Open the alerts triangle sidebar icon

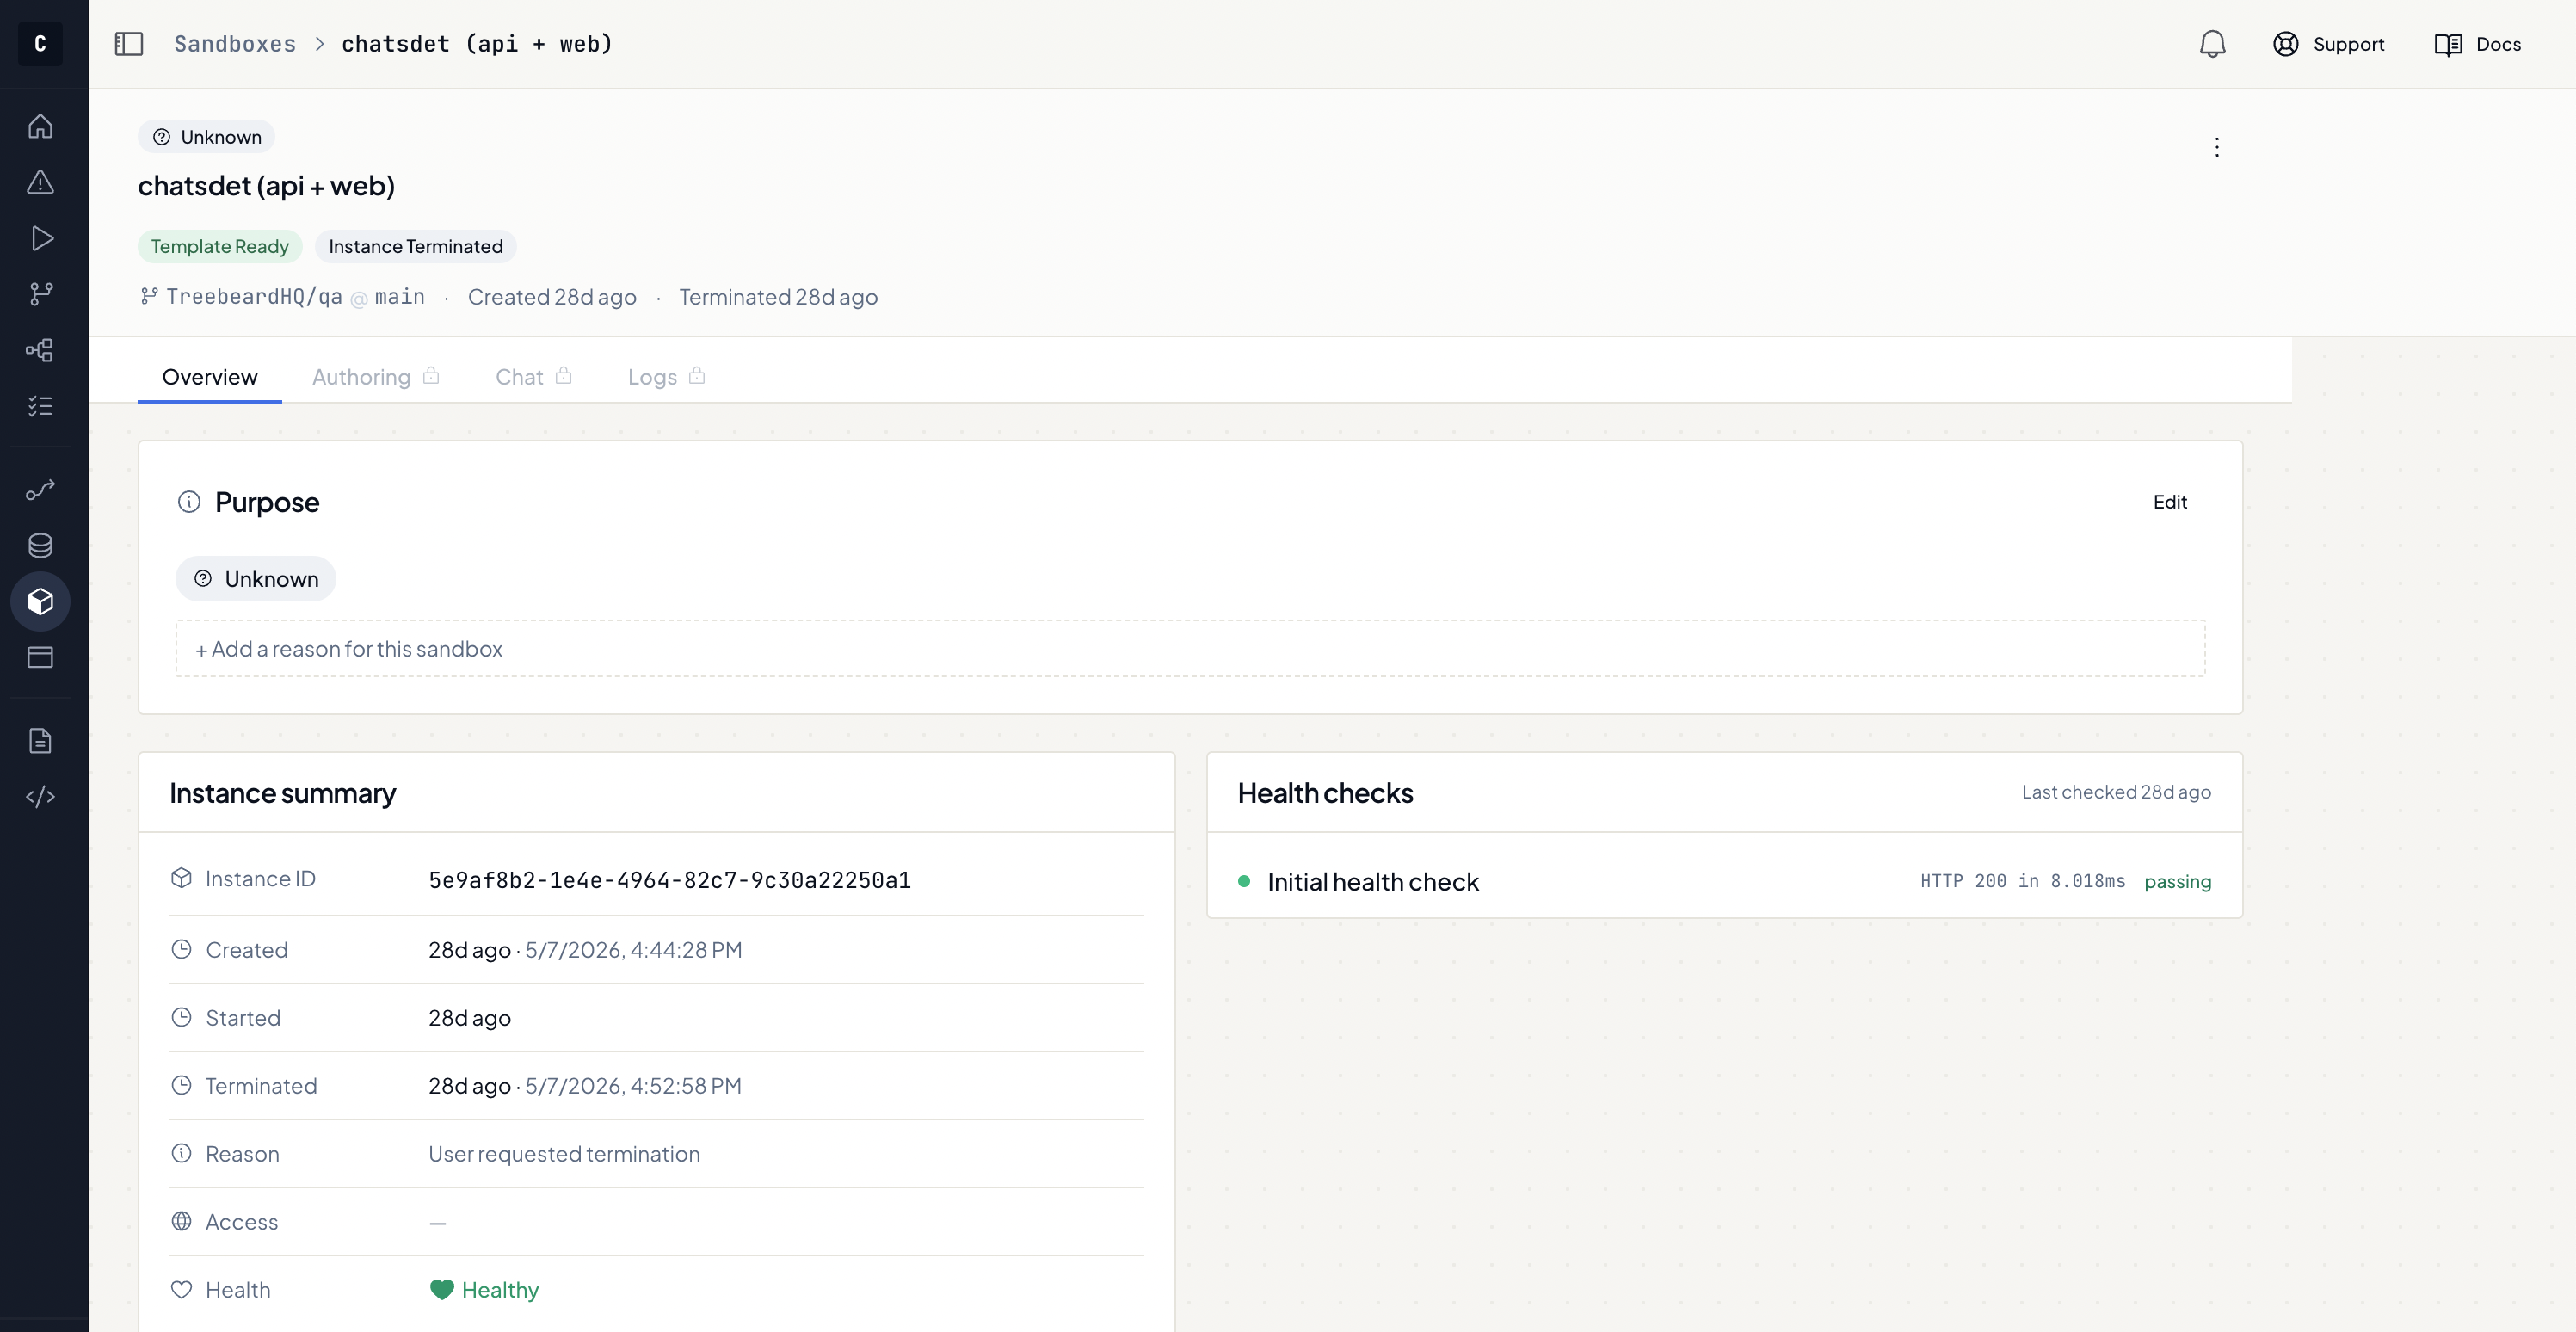[x=40, y=182]
